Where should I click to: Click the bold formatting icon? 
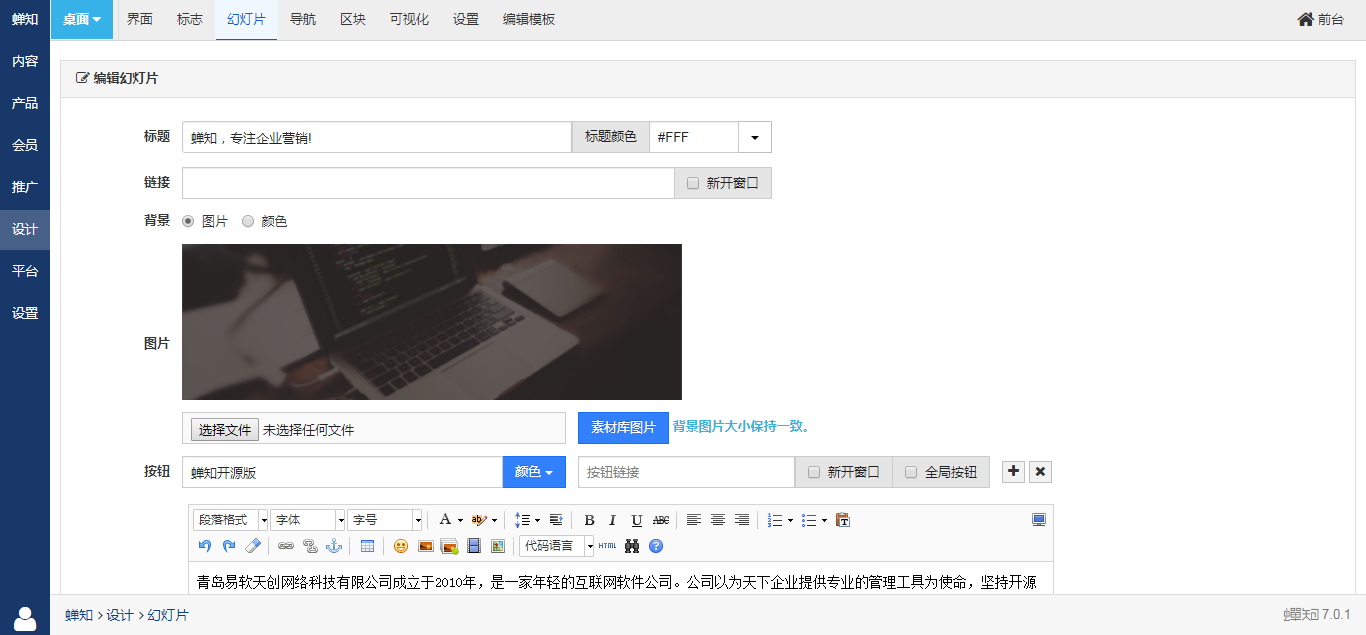click(589, 520)
